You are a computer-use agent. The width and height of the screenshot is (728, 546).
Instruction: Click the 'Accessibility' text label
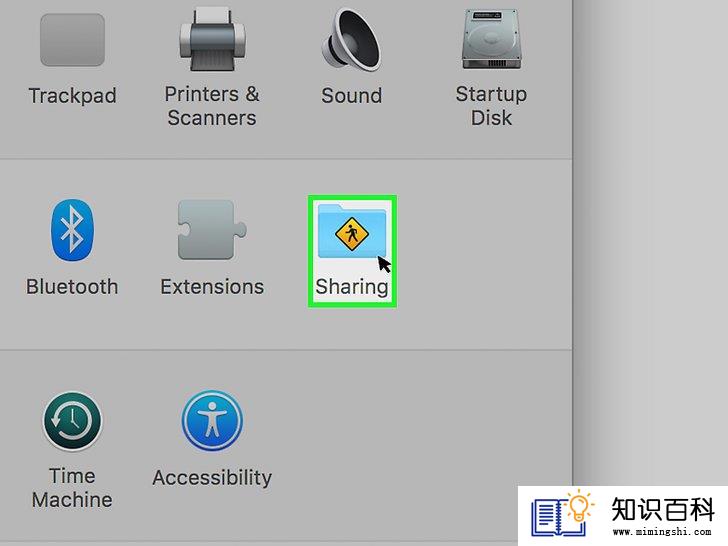(x=212, y=478)
